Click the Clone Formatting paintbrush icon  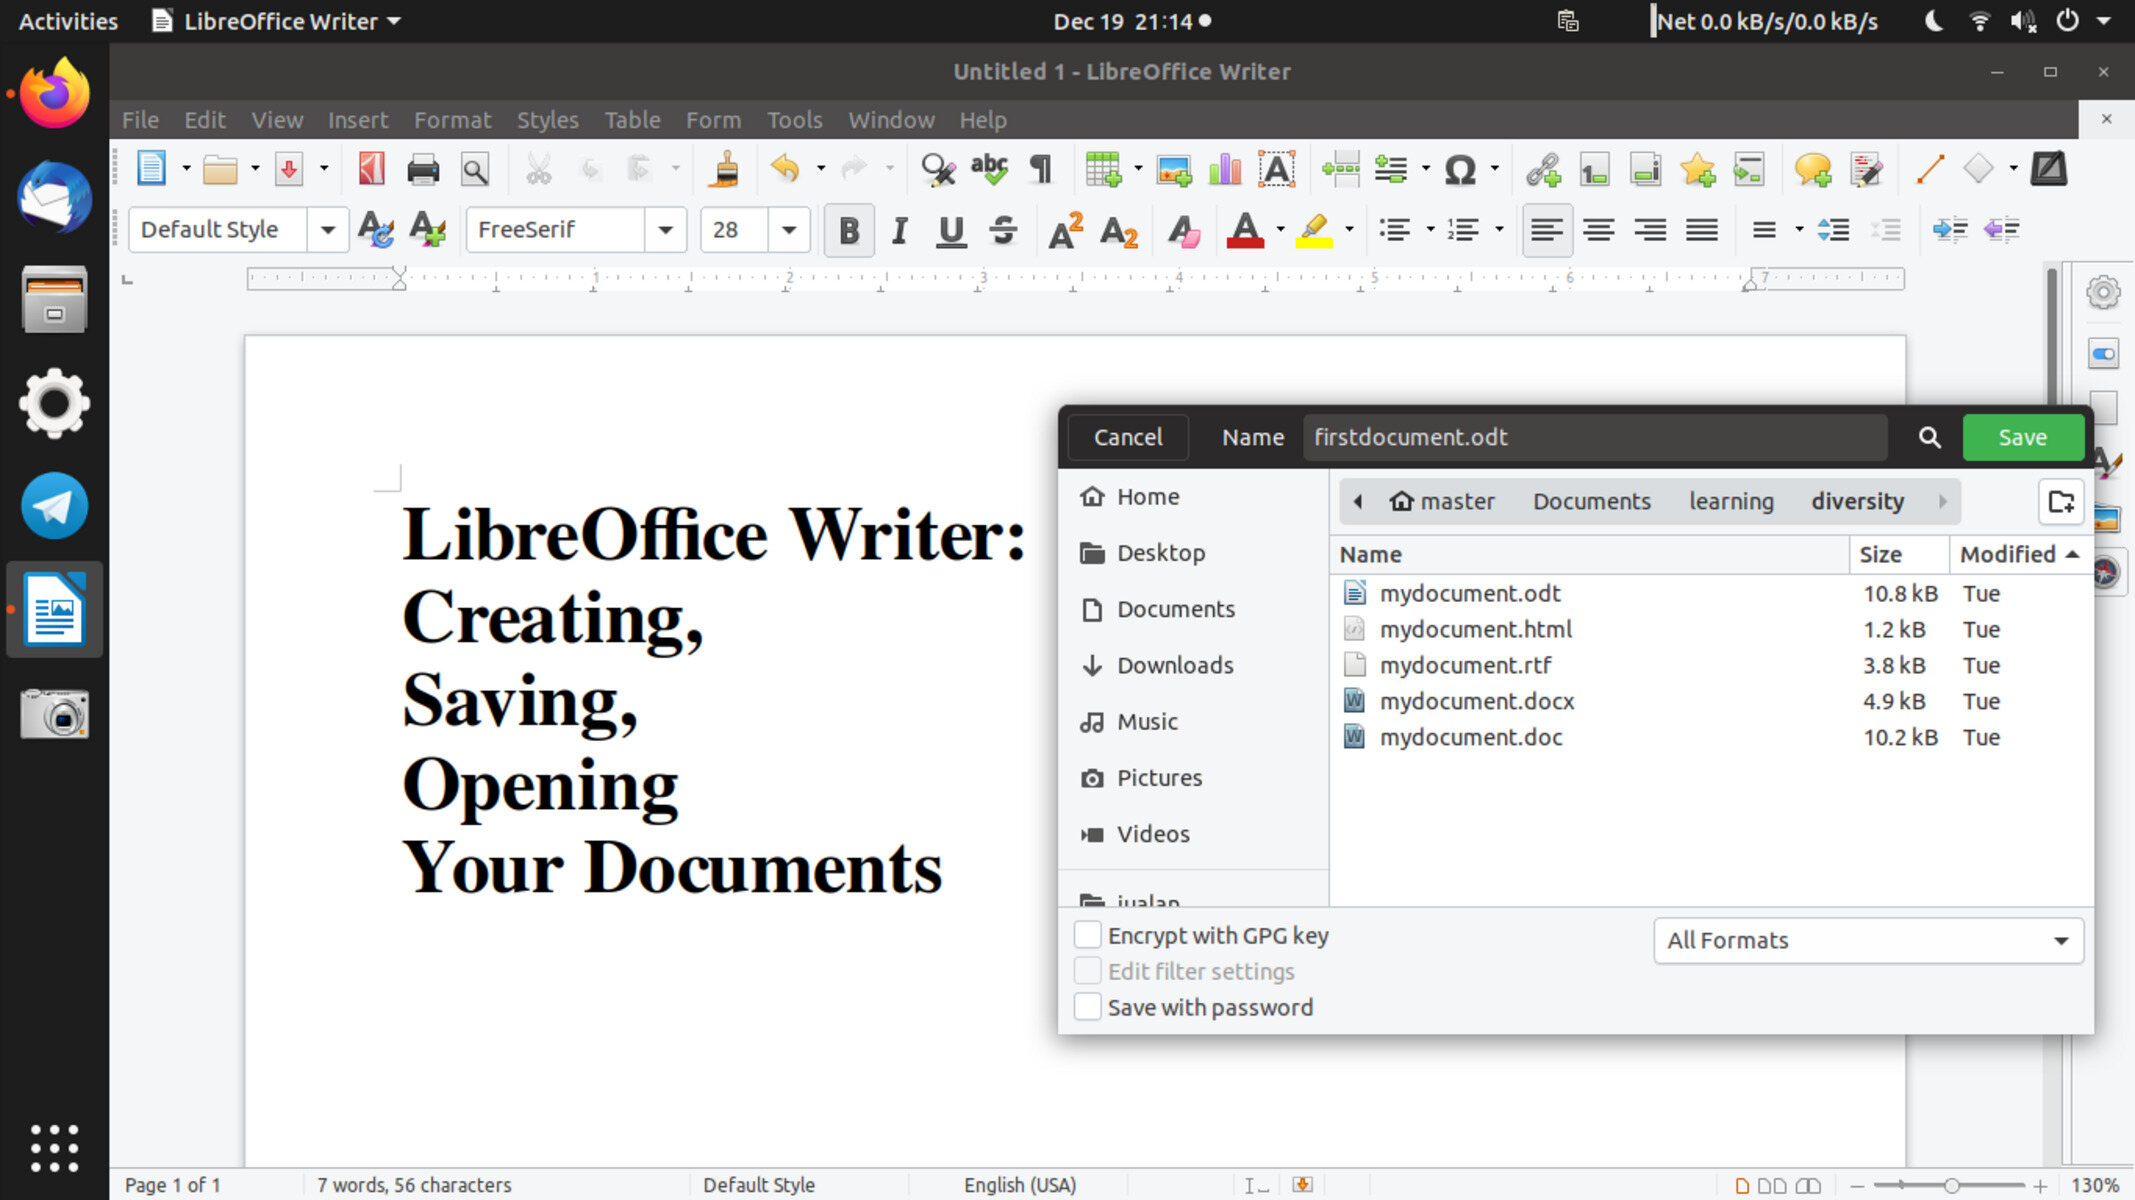click(724, 170)
